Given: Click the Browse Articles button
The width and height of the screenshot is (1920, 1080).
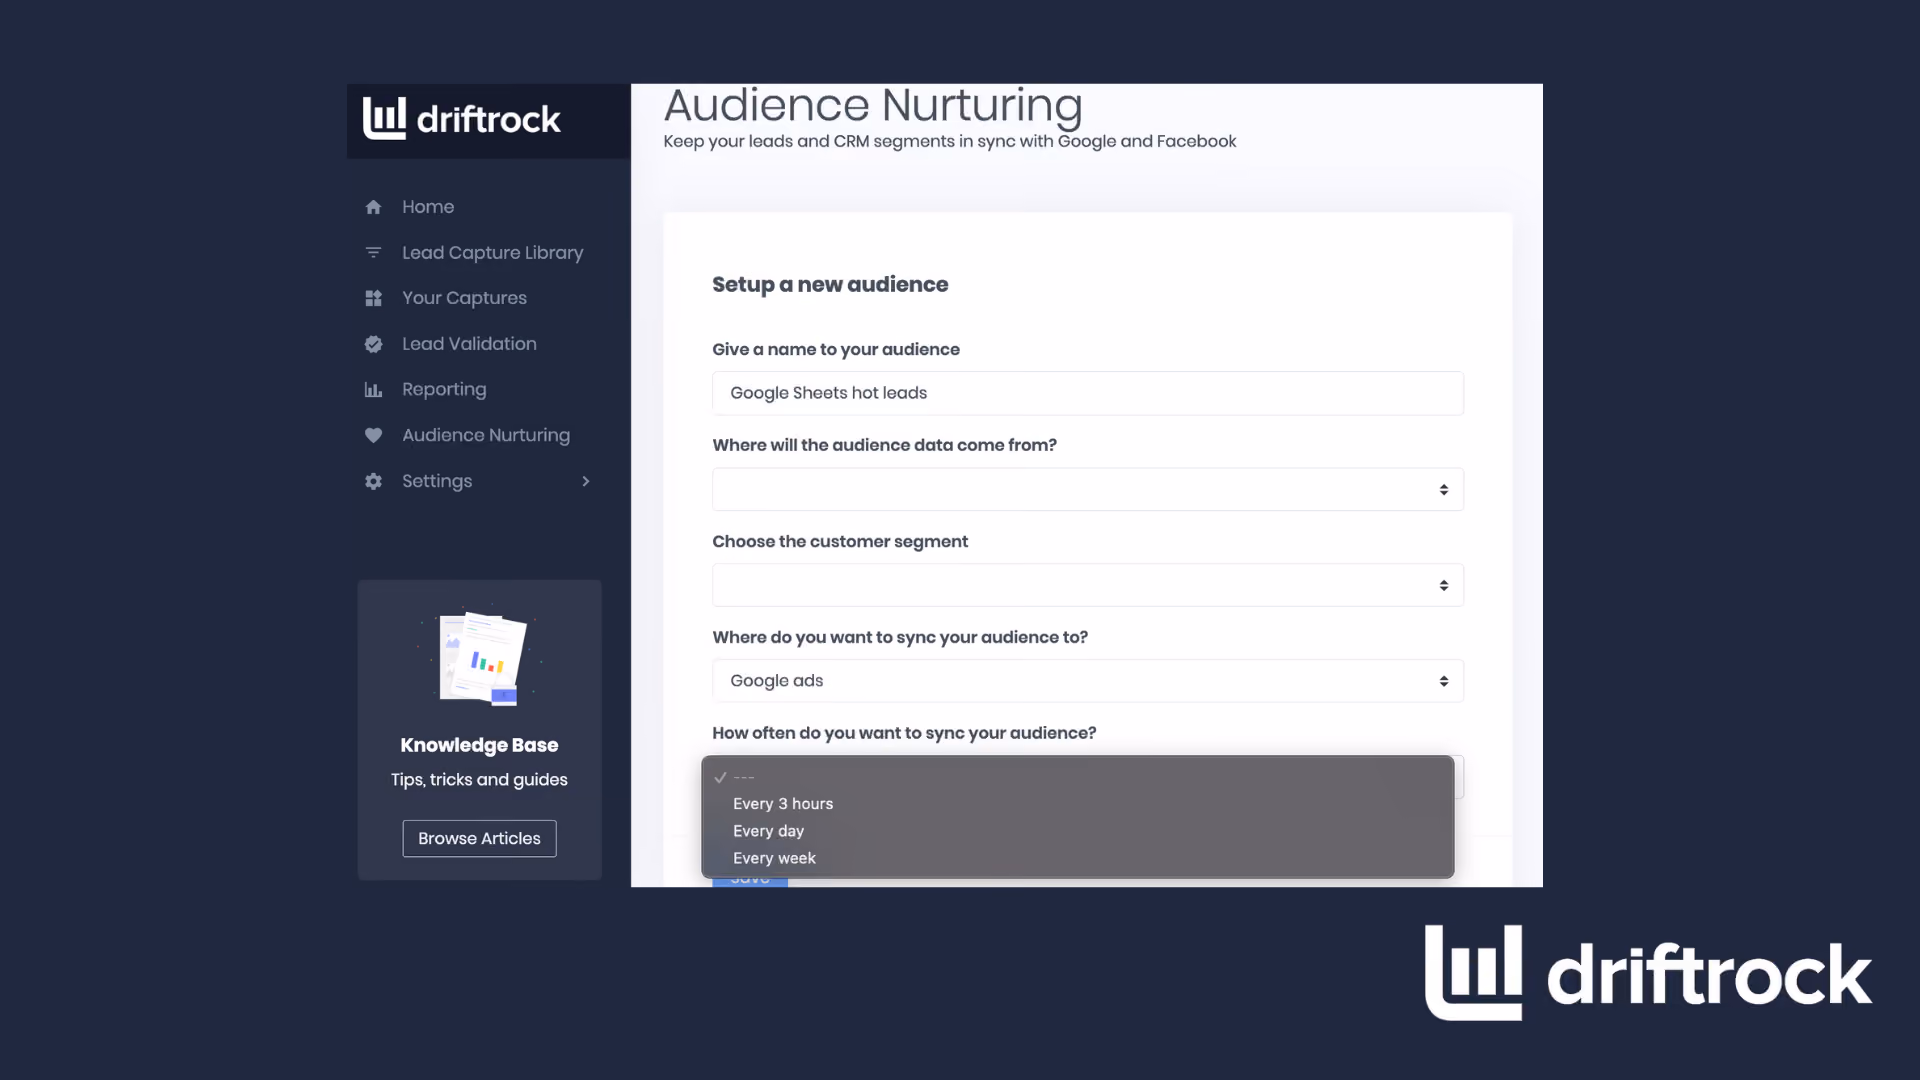Looking at the screenshot, I should pyautogui.click(x=479, y=838).
